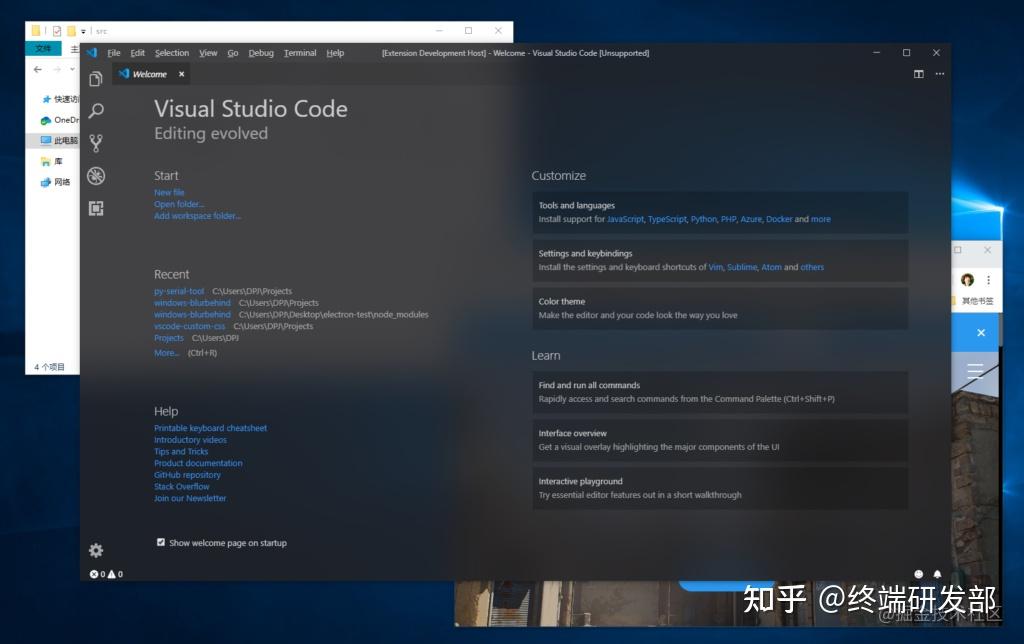Open the Search view in the activity bar
Image resolution: width=1024 pixels, height=644 pixels.
95,110
